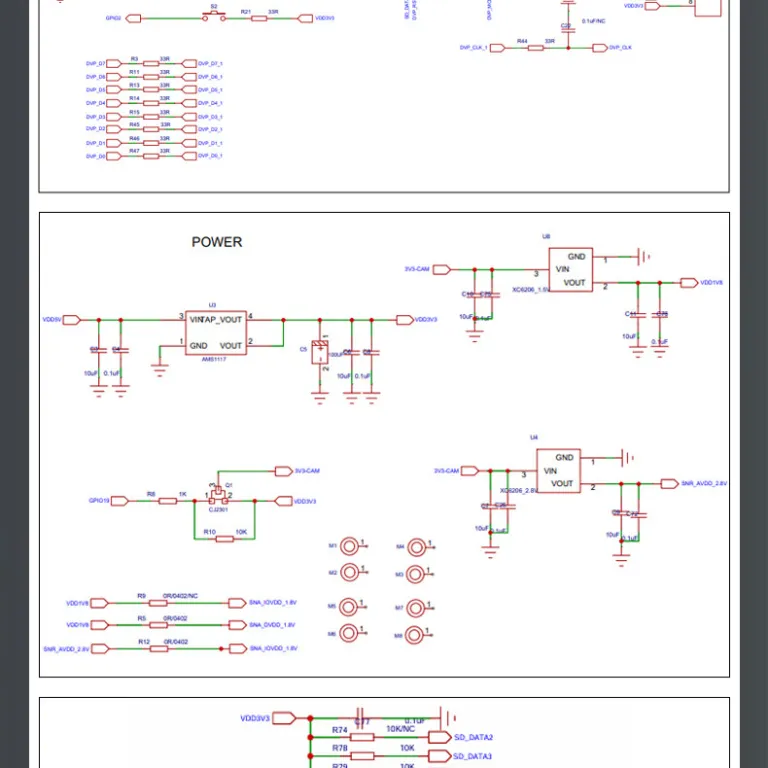Select the U4 designator above the 2.8V regulator
The height and width of the screenshot is (768, 768).
pyautogui.click(x=534, y=437)
